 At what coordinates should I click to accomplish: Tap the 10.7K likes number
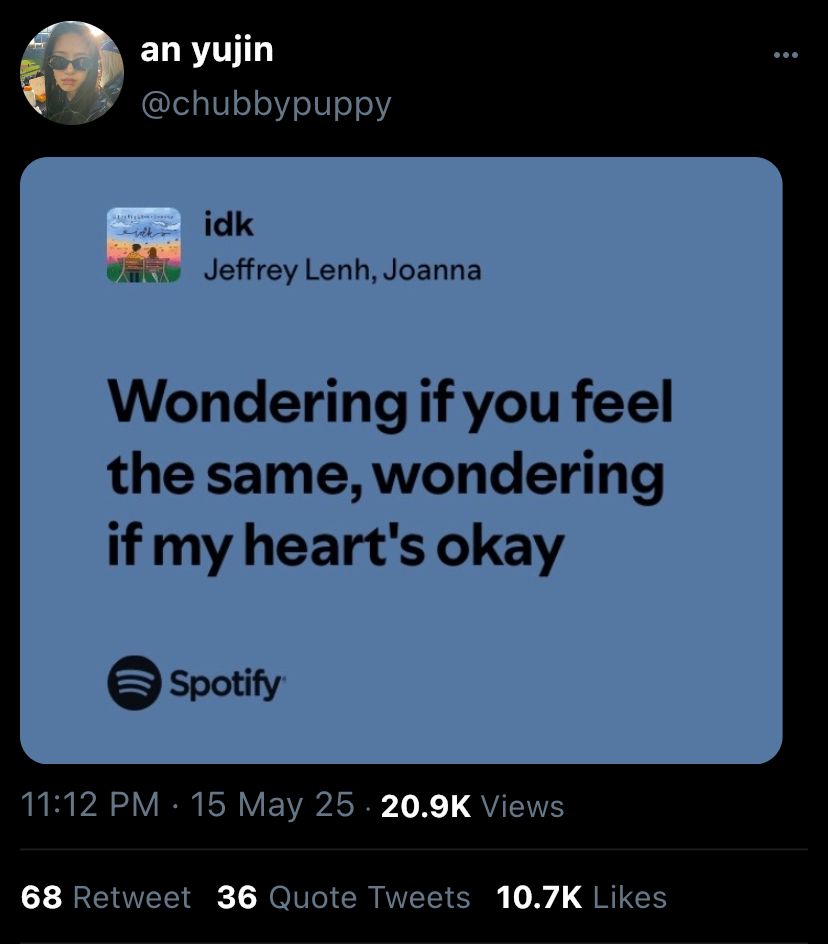click(539, 897)
